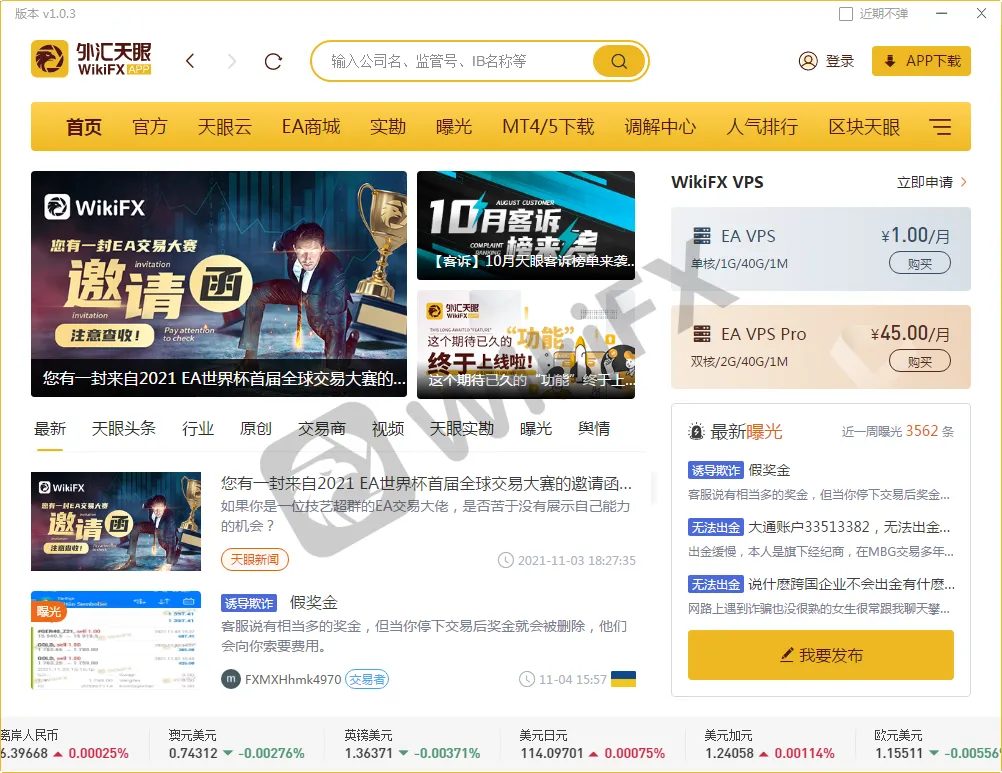Expand 立即申请 chevron for WikiFX VPS
This screenshot has height=773, width=1002.
[x=964, y=182]
